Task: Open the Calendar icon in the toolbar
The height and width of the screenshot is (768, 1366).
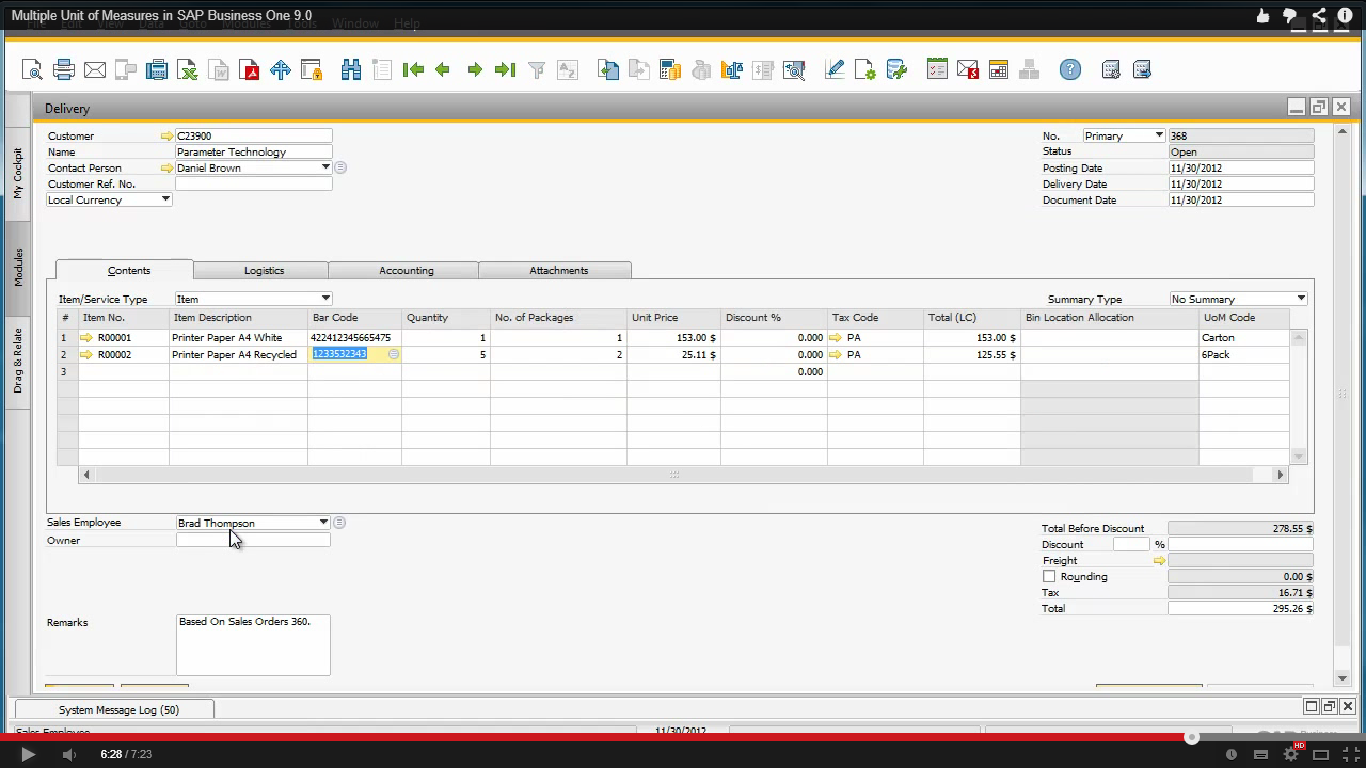Action: pos(998,70)
